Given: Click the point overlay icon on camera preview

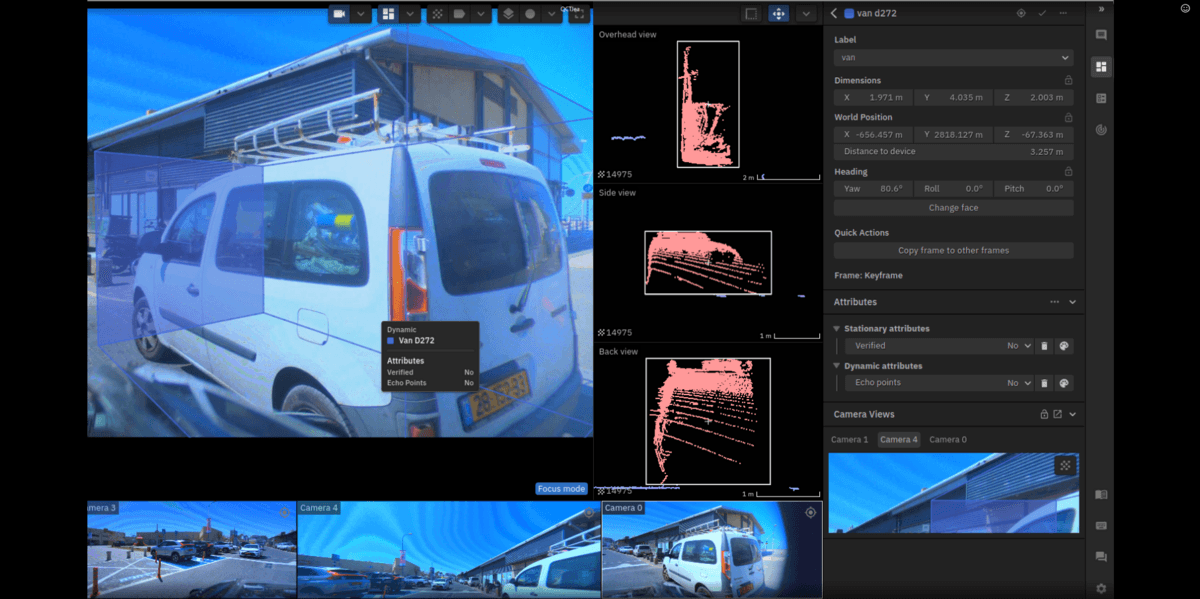Looking at the screenshot, I should click(1065, 466).
